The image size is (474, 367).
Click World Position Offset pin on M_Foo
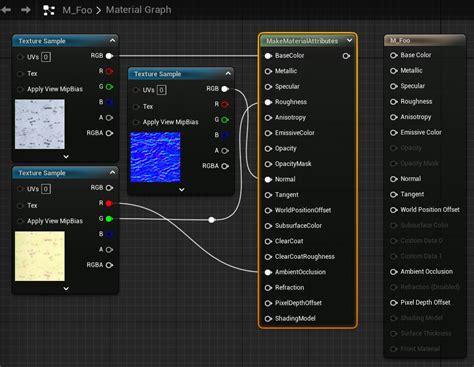pyautogui.click(x=394, y=210)
